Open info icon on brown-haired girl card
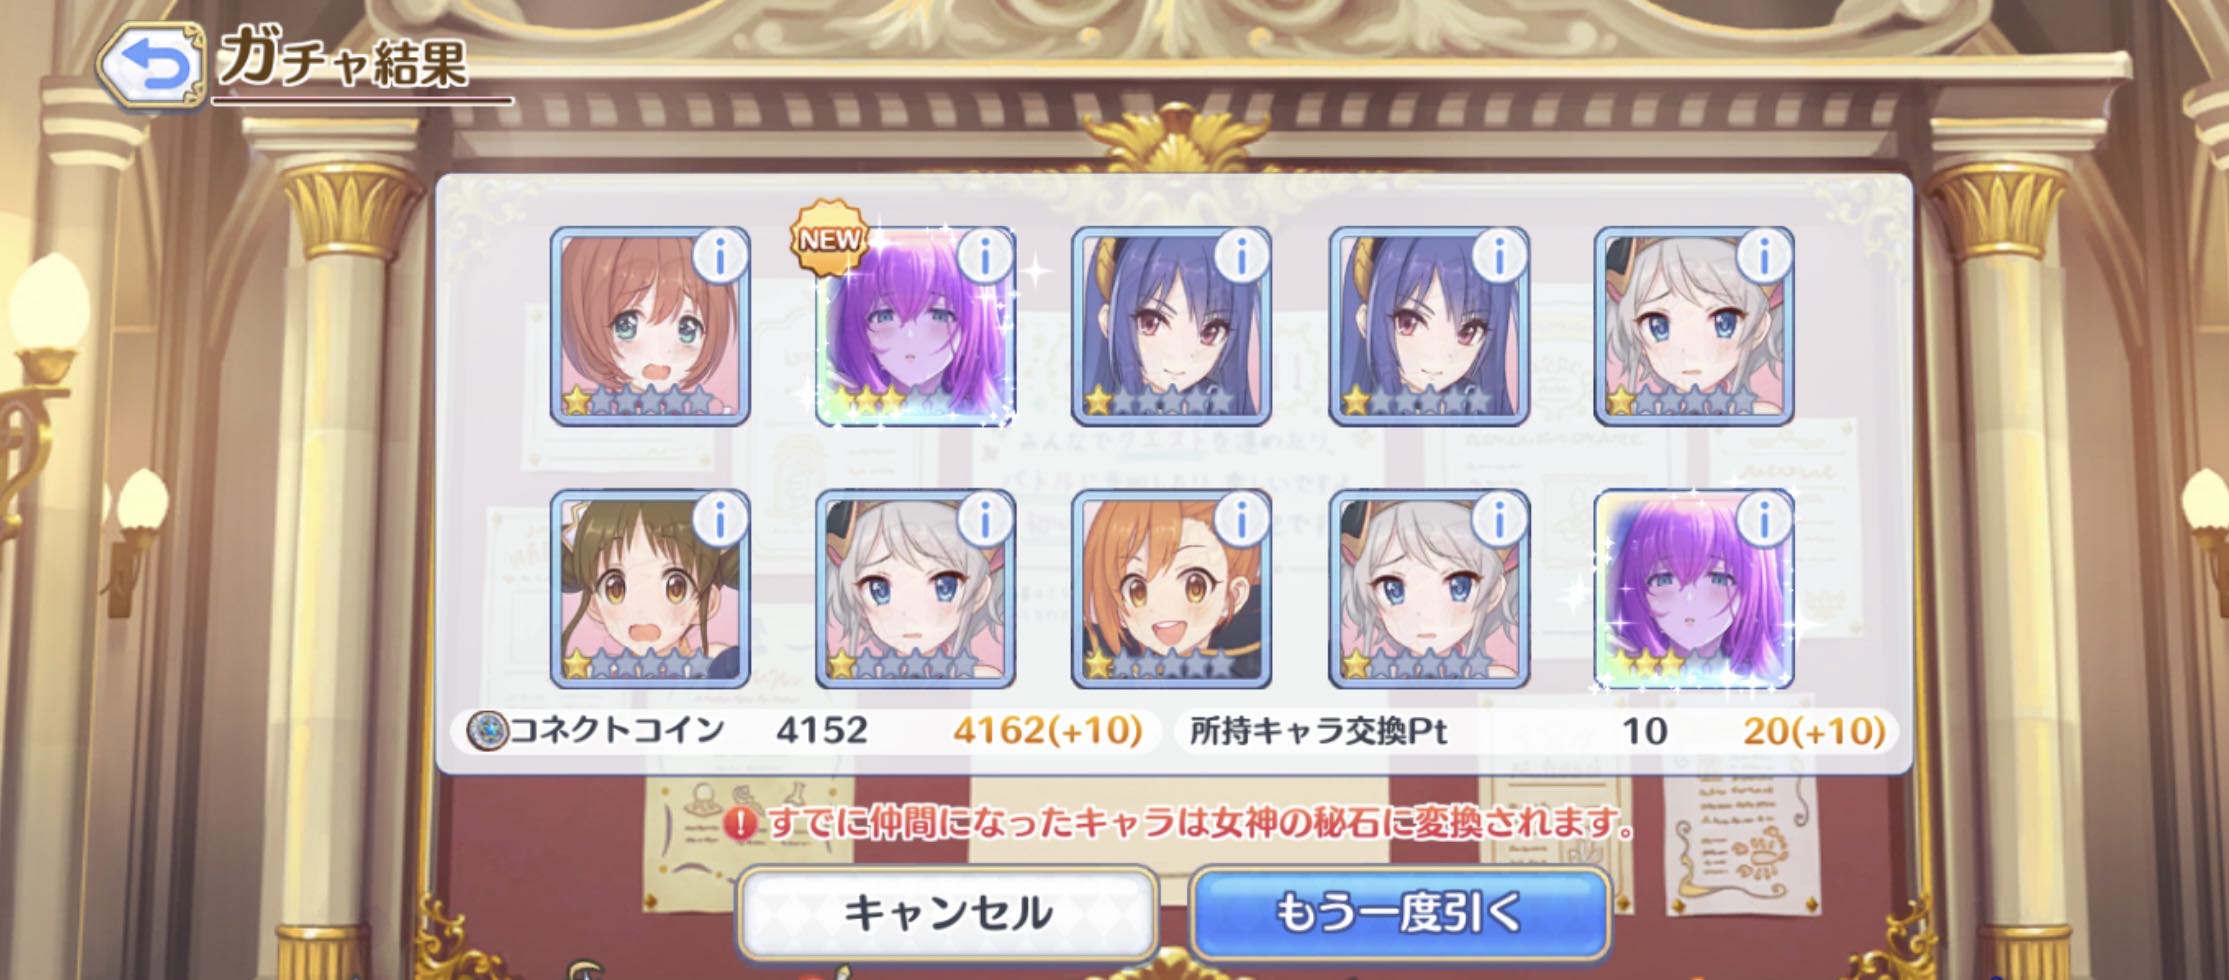 (x=720, y=256)
